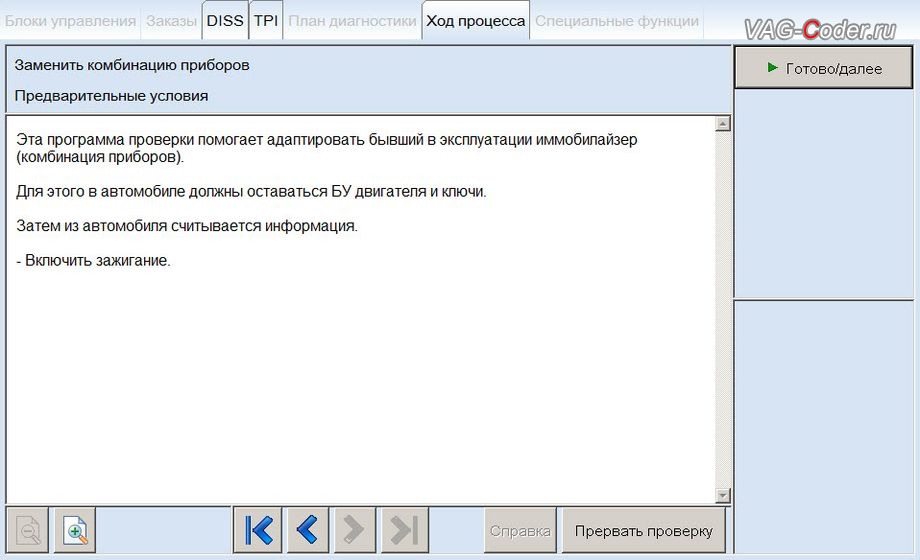The height and width of the screenshot is (560, 920).
Task: Click the vertical scrollbar track of text panel
Action: [723, 310]
